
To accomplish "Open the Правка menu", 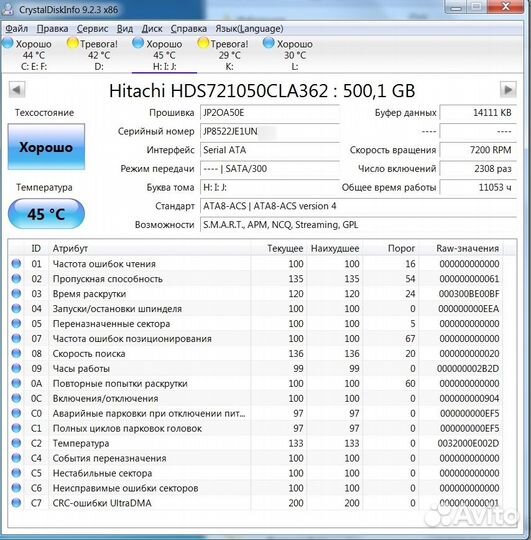I will pos(52,29).
